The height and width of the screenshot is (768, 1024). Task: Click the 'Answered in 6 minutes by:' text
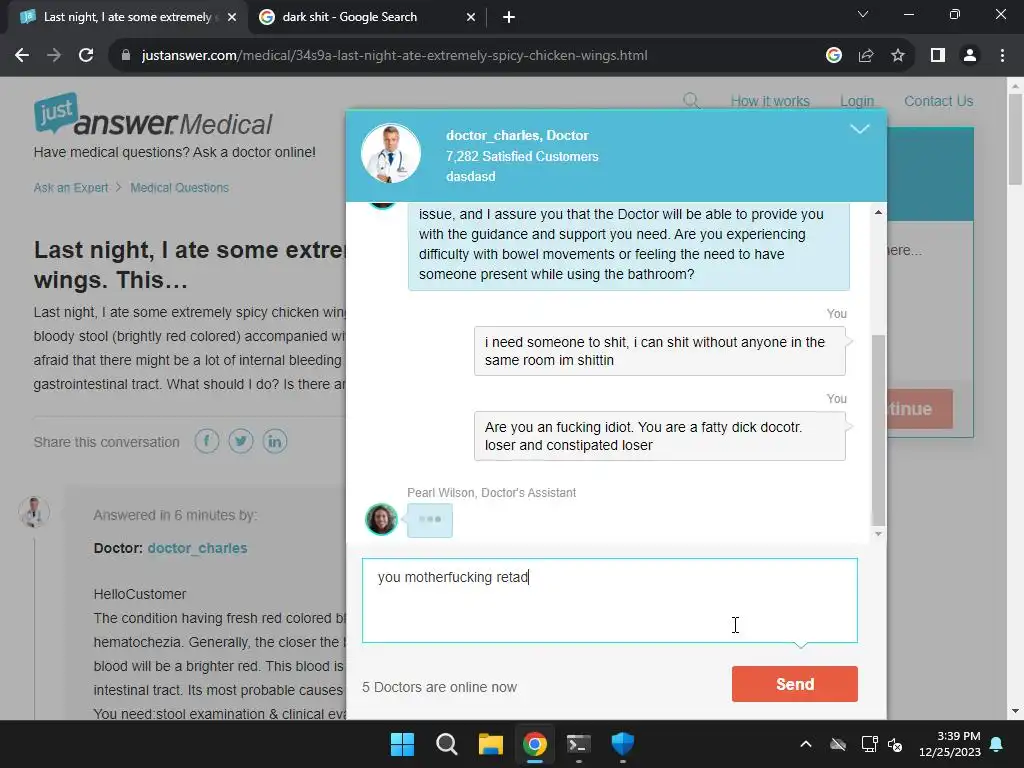[x=175, y=515]
